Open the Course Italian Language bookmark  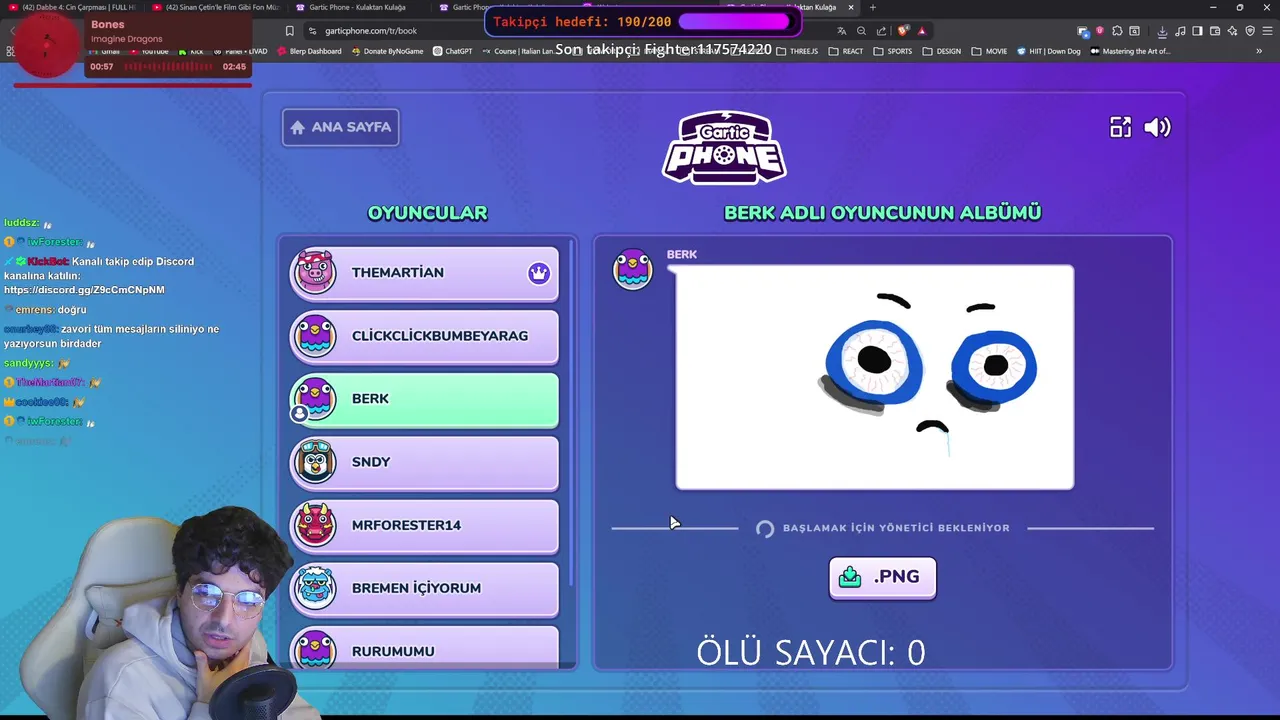coord(517,51)
